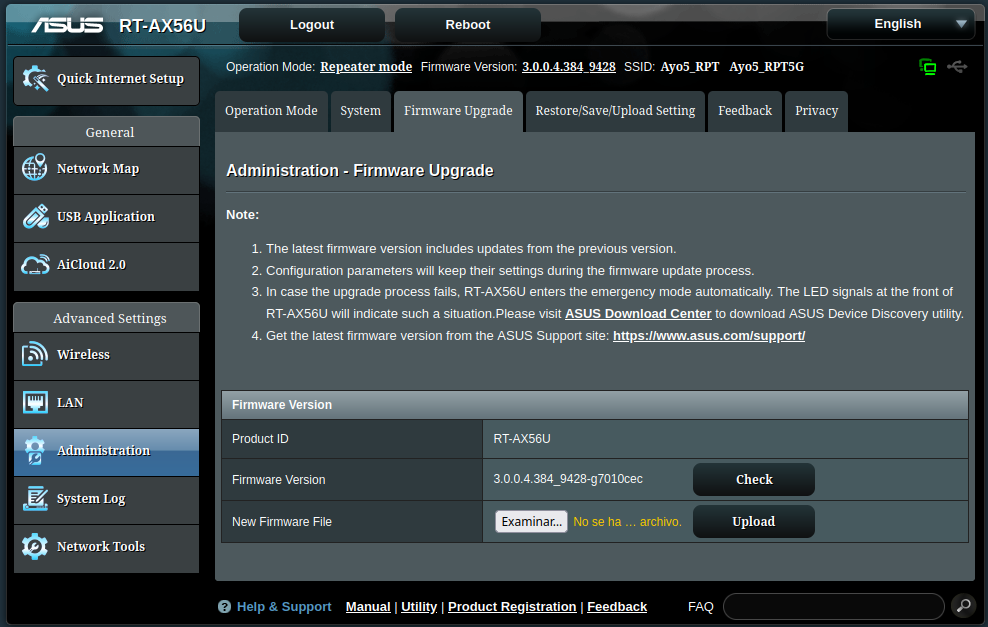Screen dimensions: 988x627
Task: Open the asus.com/support link
Action: [709, 336]
